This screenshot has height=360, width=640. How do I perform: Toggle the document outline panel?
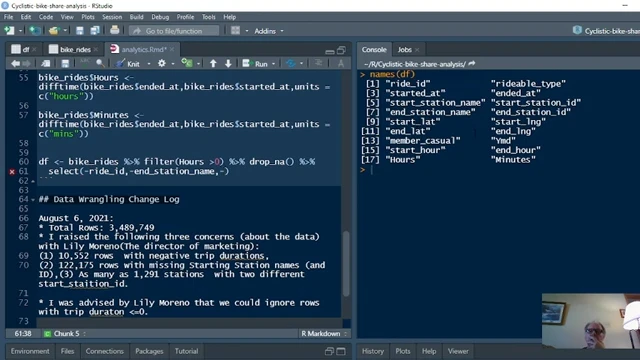tap(318, 63)
